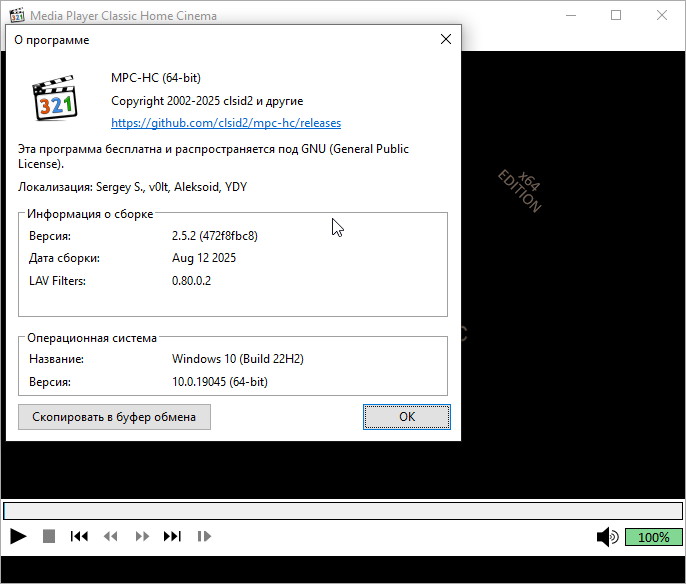686x584 pixels.
Task: Click the Дата сборки label
Action: [x=64, y=258]
